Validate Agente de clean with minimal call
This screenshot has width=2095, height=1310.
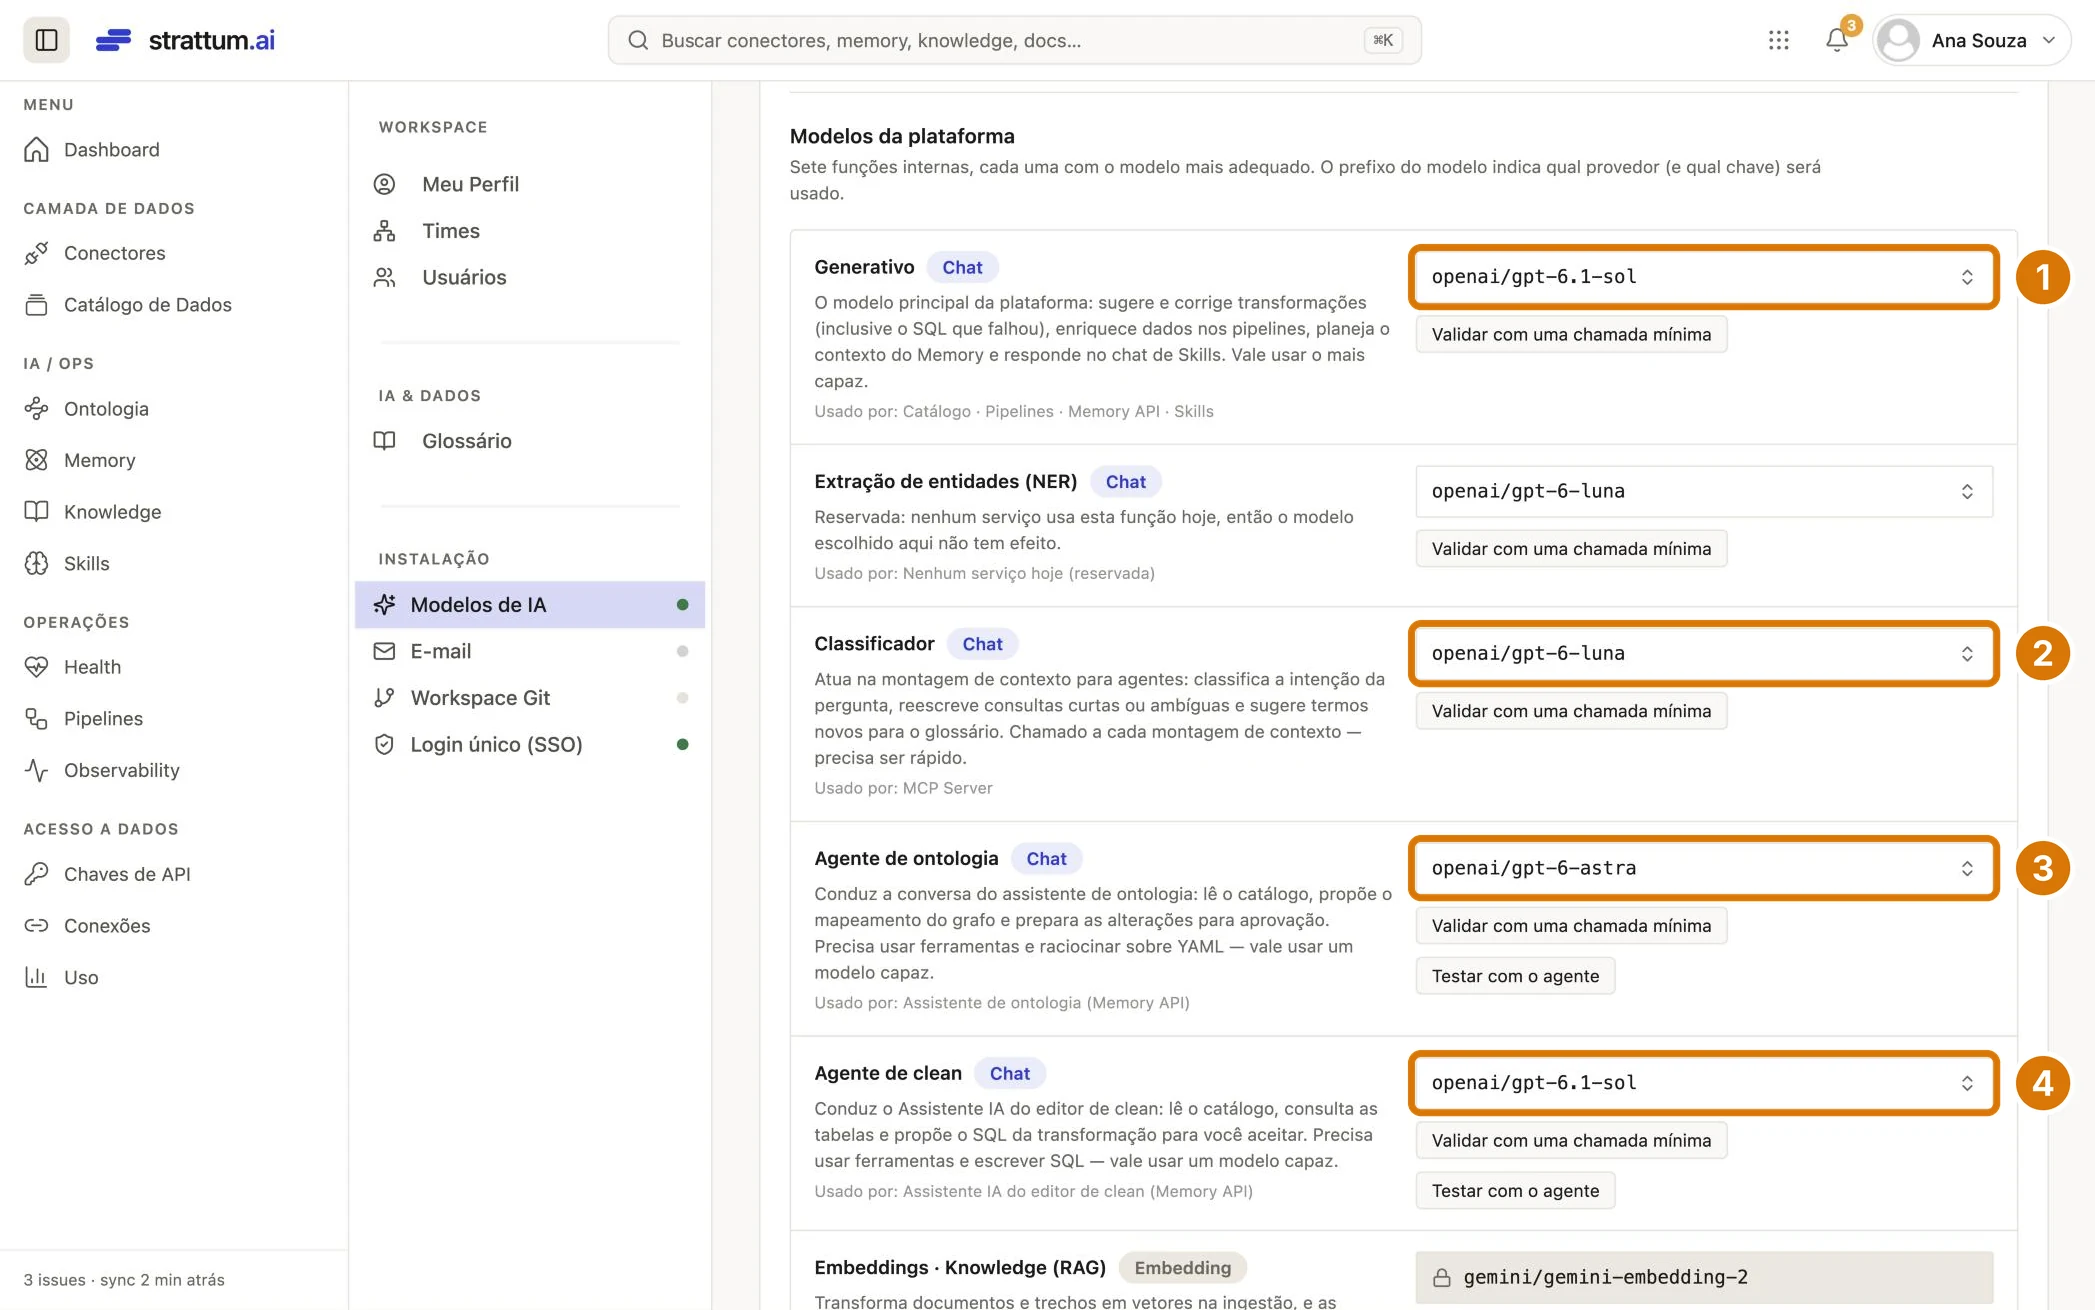(x=1571, y=1140)
